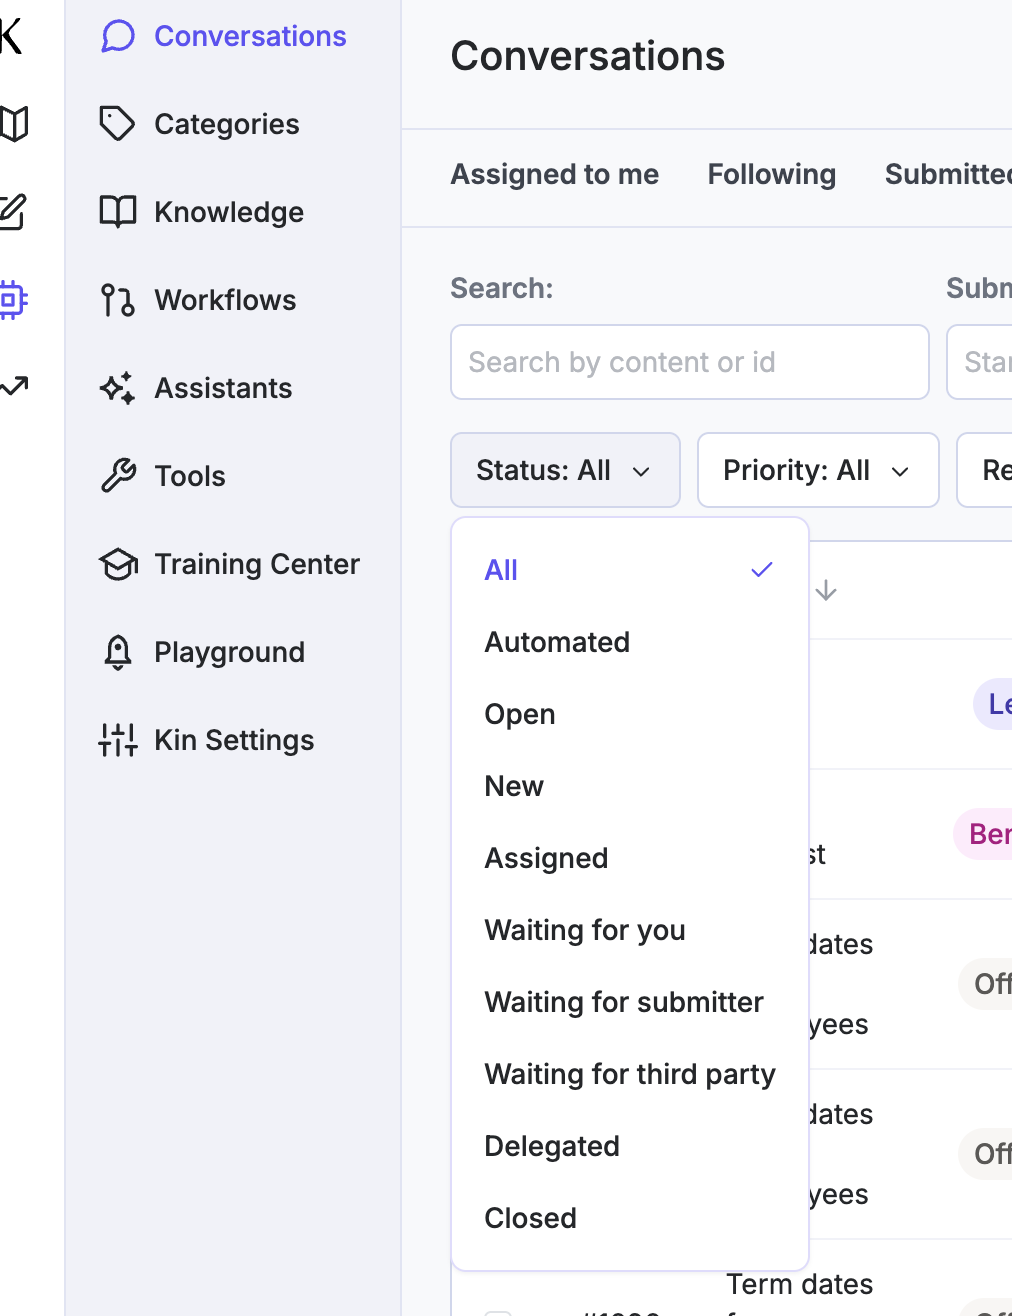Image resolution: width=1012 pixels, height=1316 pixels.
Task: Select the Workflows branch icon
Action: point(118,300)
